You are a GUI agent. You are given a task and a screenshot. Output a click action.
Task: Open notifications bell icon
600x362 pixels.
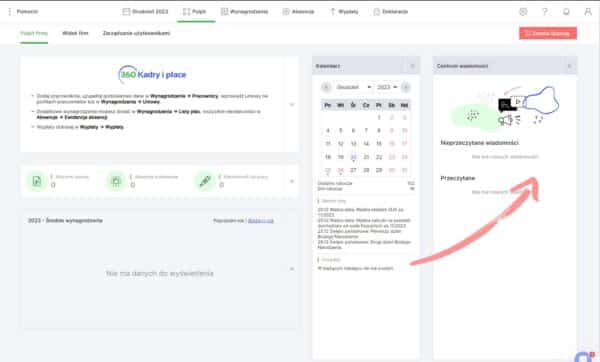[x=566, y=11]
